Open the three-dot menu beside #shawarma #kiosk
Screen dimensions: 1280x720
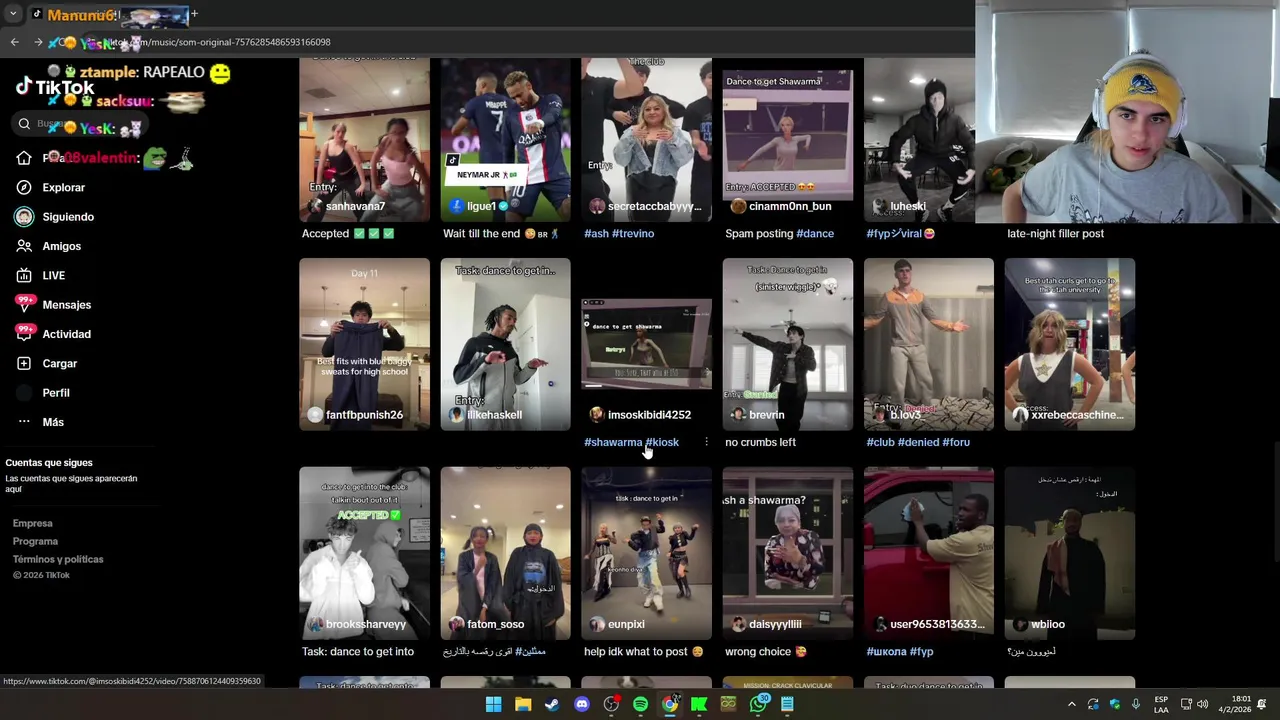pos(706,442)
